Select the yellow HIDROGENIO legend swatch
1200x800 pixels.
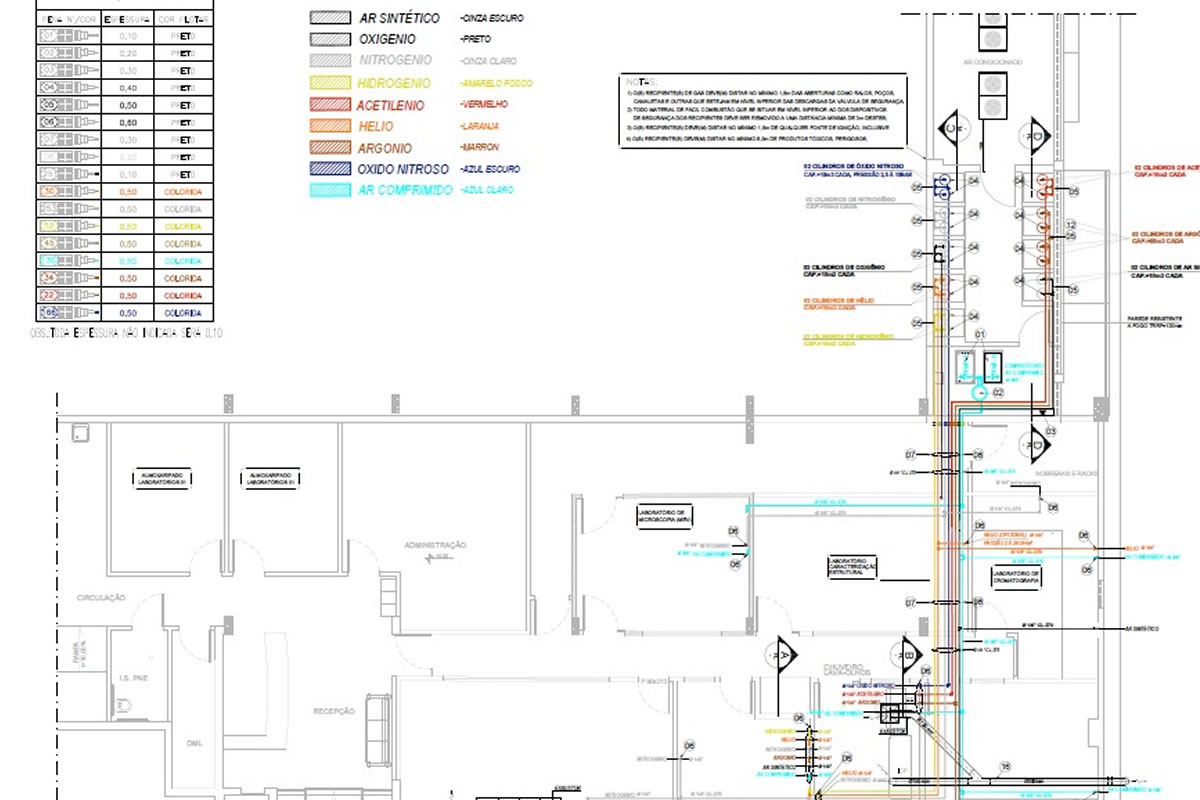(328, 84)
